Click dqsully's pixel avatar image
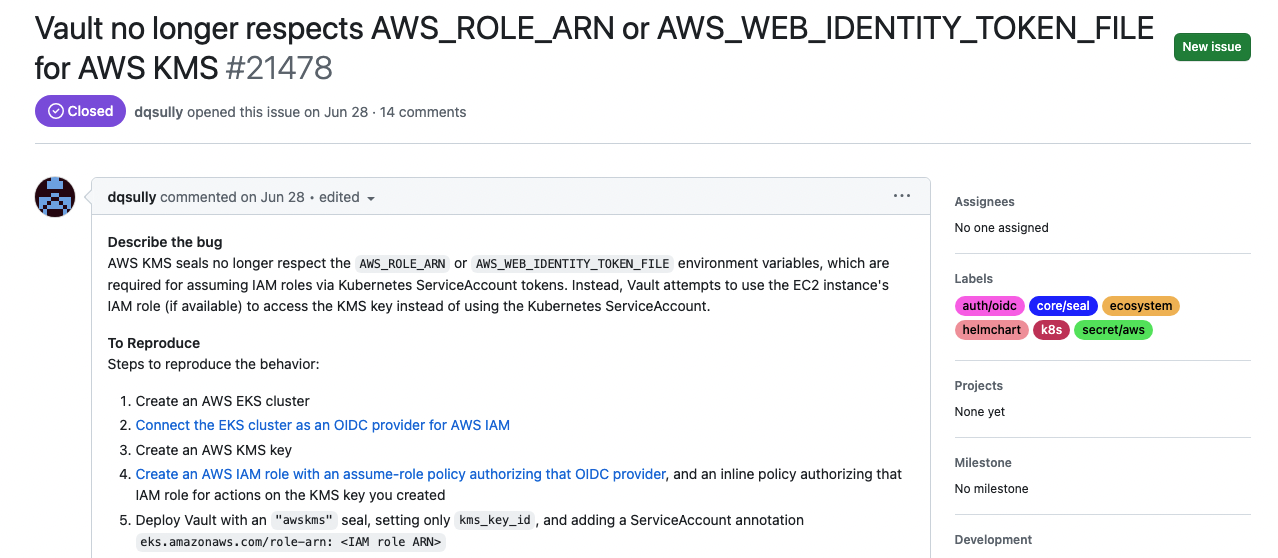The height and width of the screenshot is (558, 1278). click(55, 197)
